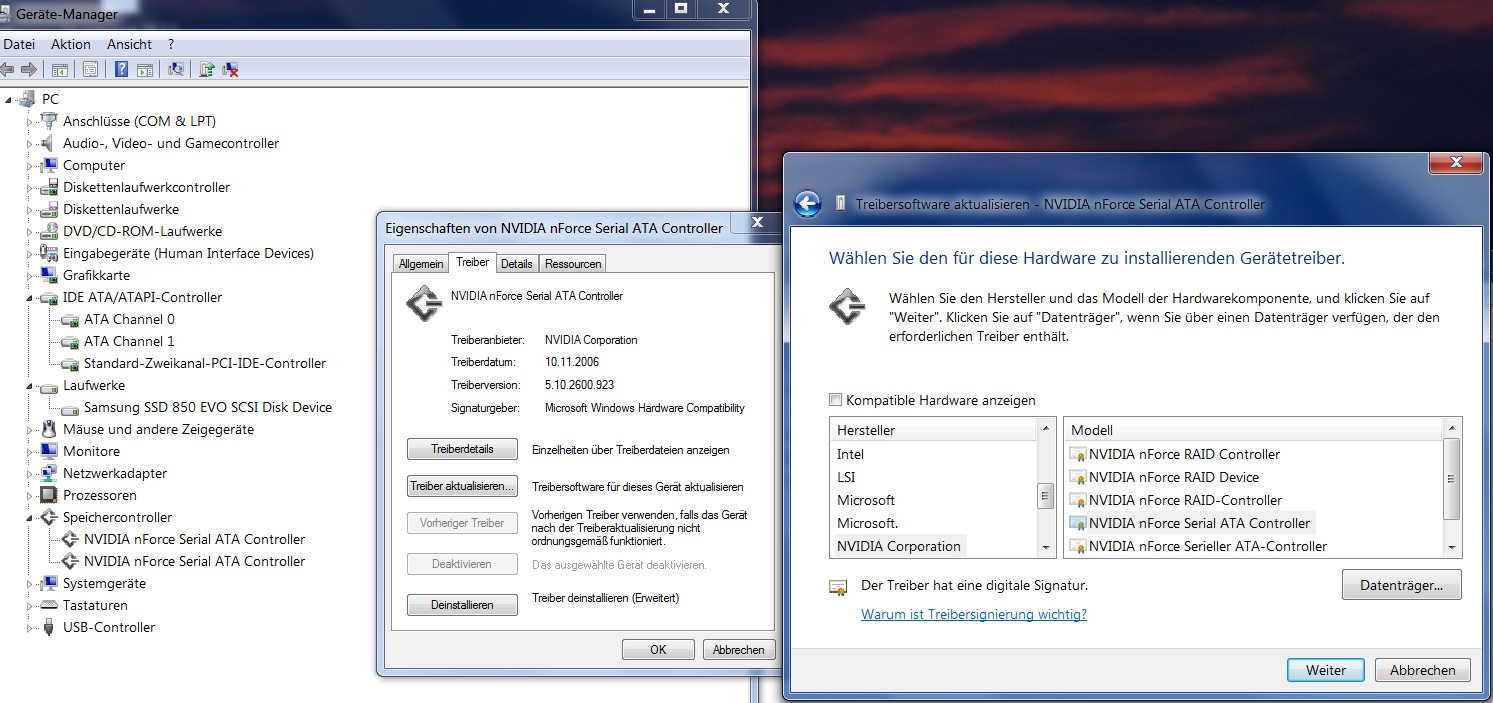The height and width of the screenshot is (703, 1493).
Task: Click the PC root node computer icon
Action: click(27, 99)
